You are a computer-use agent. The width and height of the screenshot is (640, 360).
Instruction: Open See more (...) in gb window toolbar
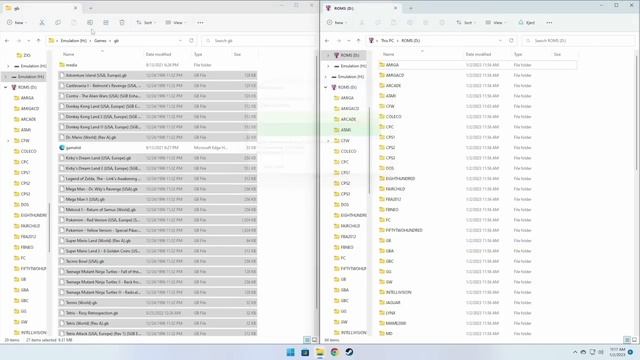pyautogui.click(x=200, y=23)
